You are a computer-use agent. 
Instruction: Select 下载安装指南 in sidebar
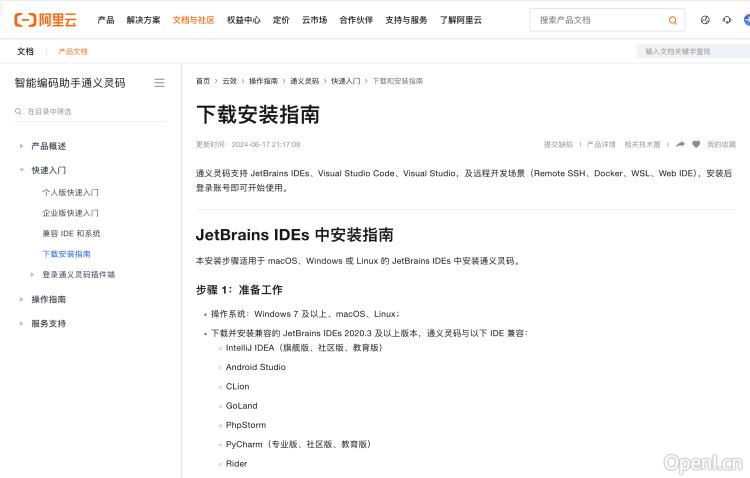point(66,254)
